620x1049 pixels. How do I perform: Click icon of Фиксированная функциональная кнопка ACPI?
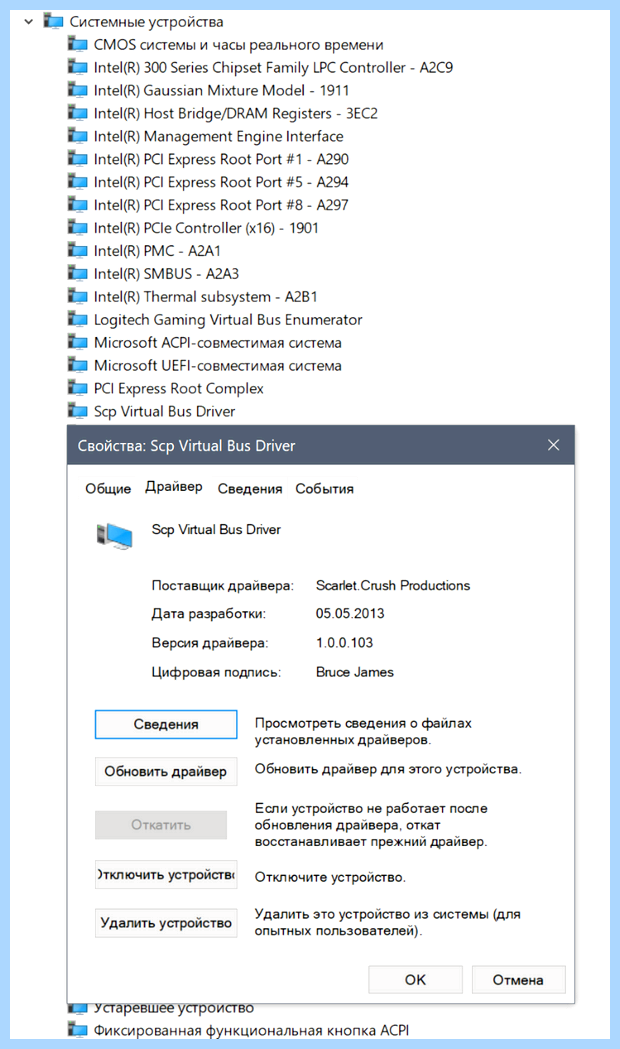pyautogui.click(x=78, y=1030)
